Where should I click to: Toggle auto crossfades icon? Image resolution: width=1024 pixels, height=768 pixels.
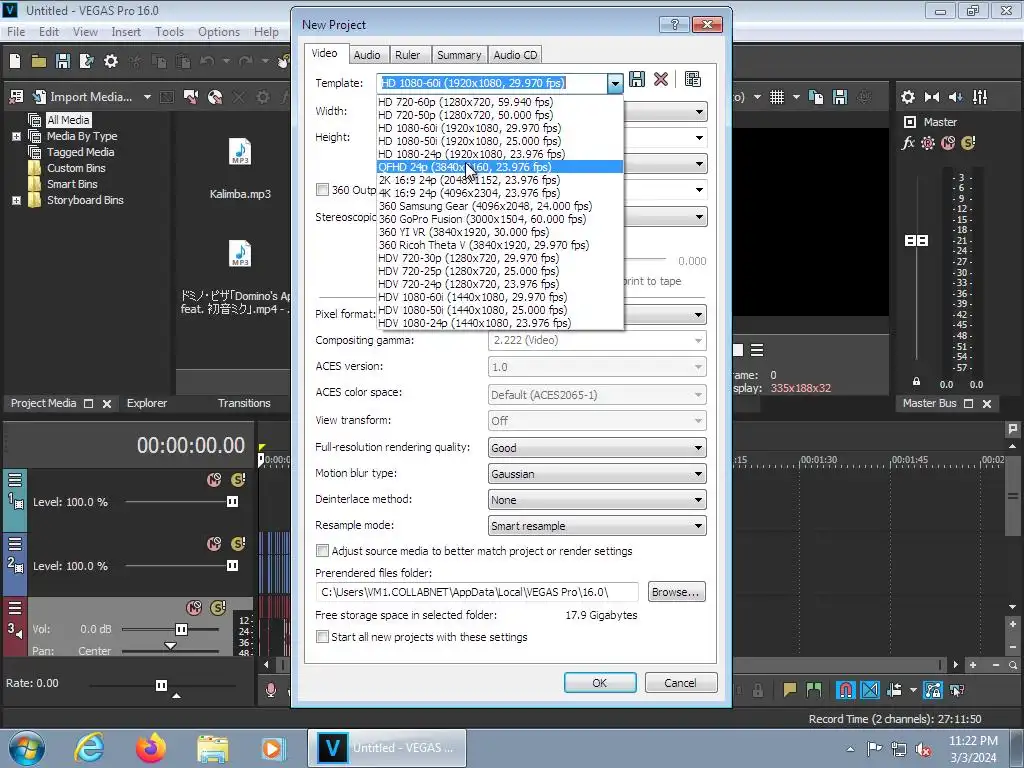(x=870, y=690)
